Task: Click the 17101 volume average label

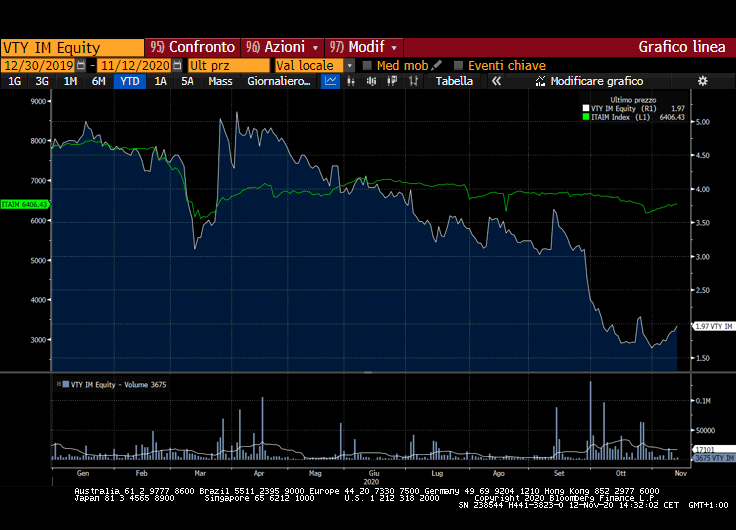Action: coord(714,450)
